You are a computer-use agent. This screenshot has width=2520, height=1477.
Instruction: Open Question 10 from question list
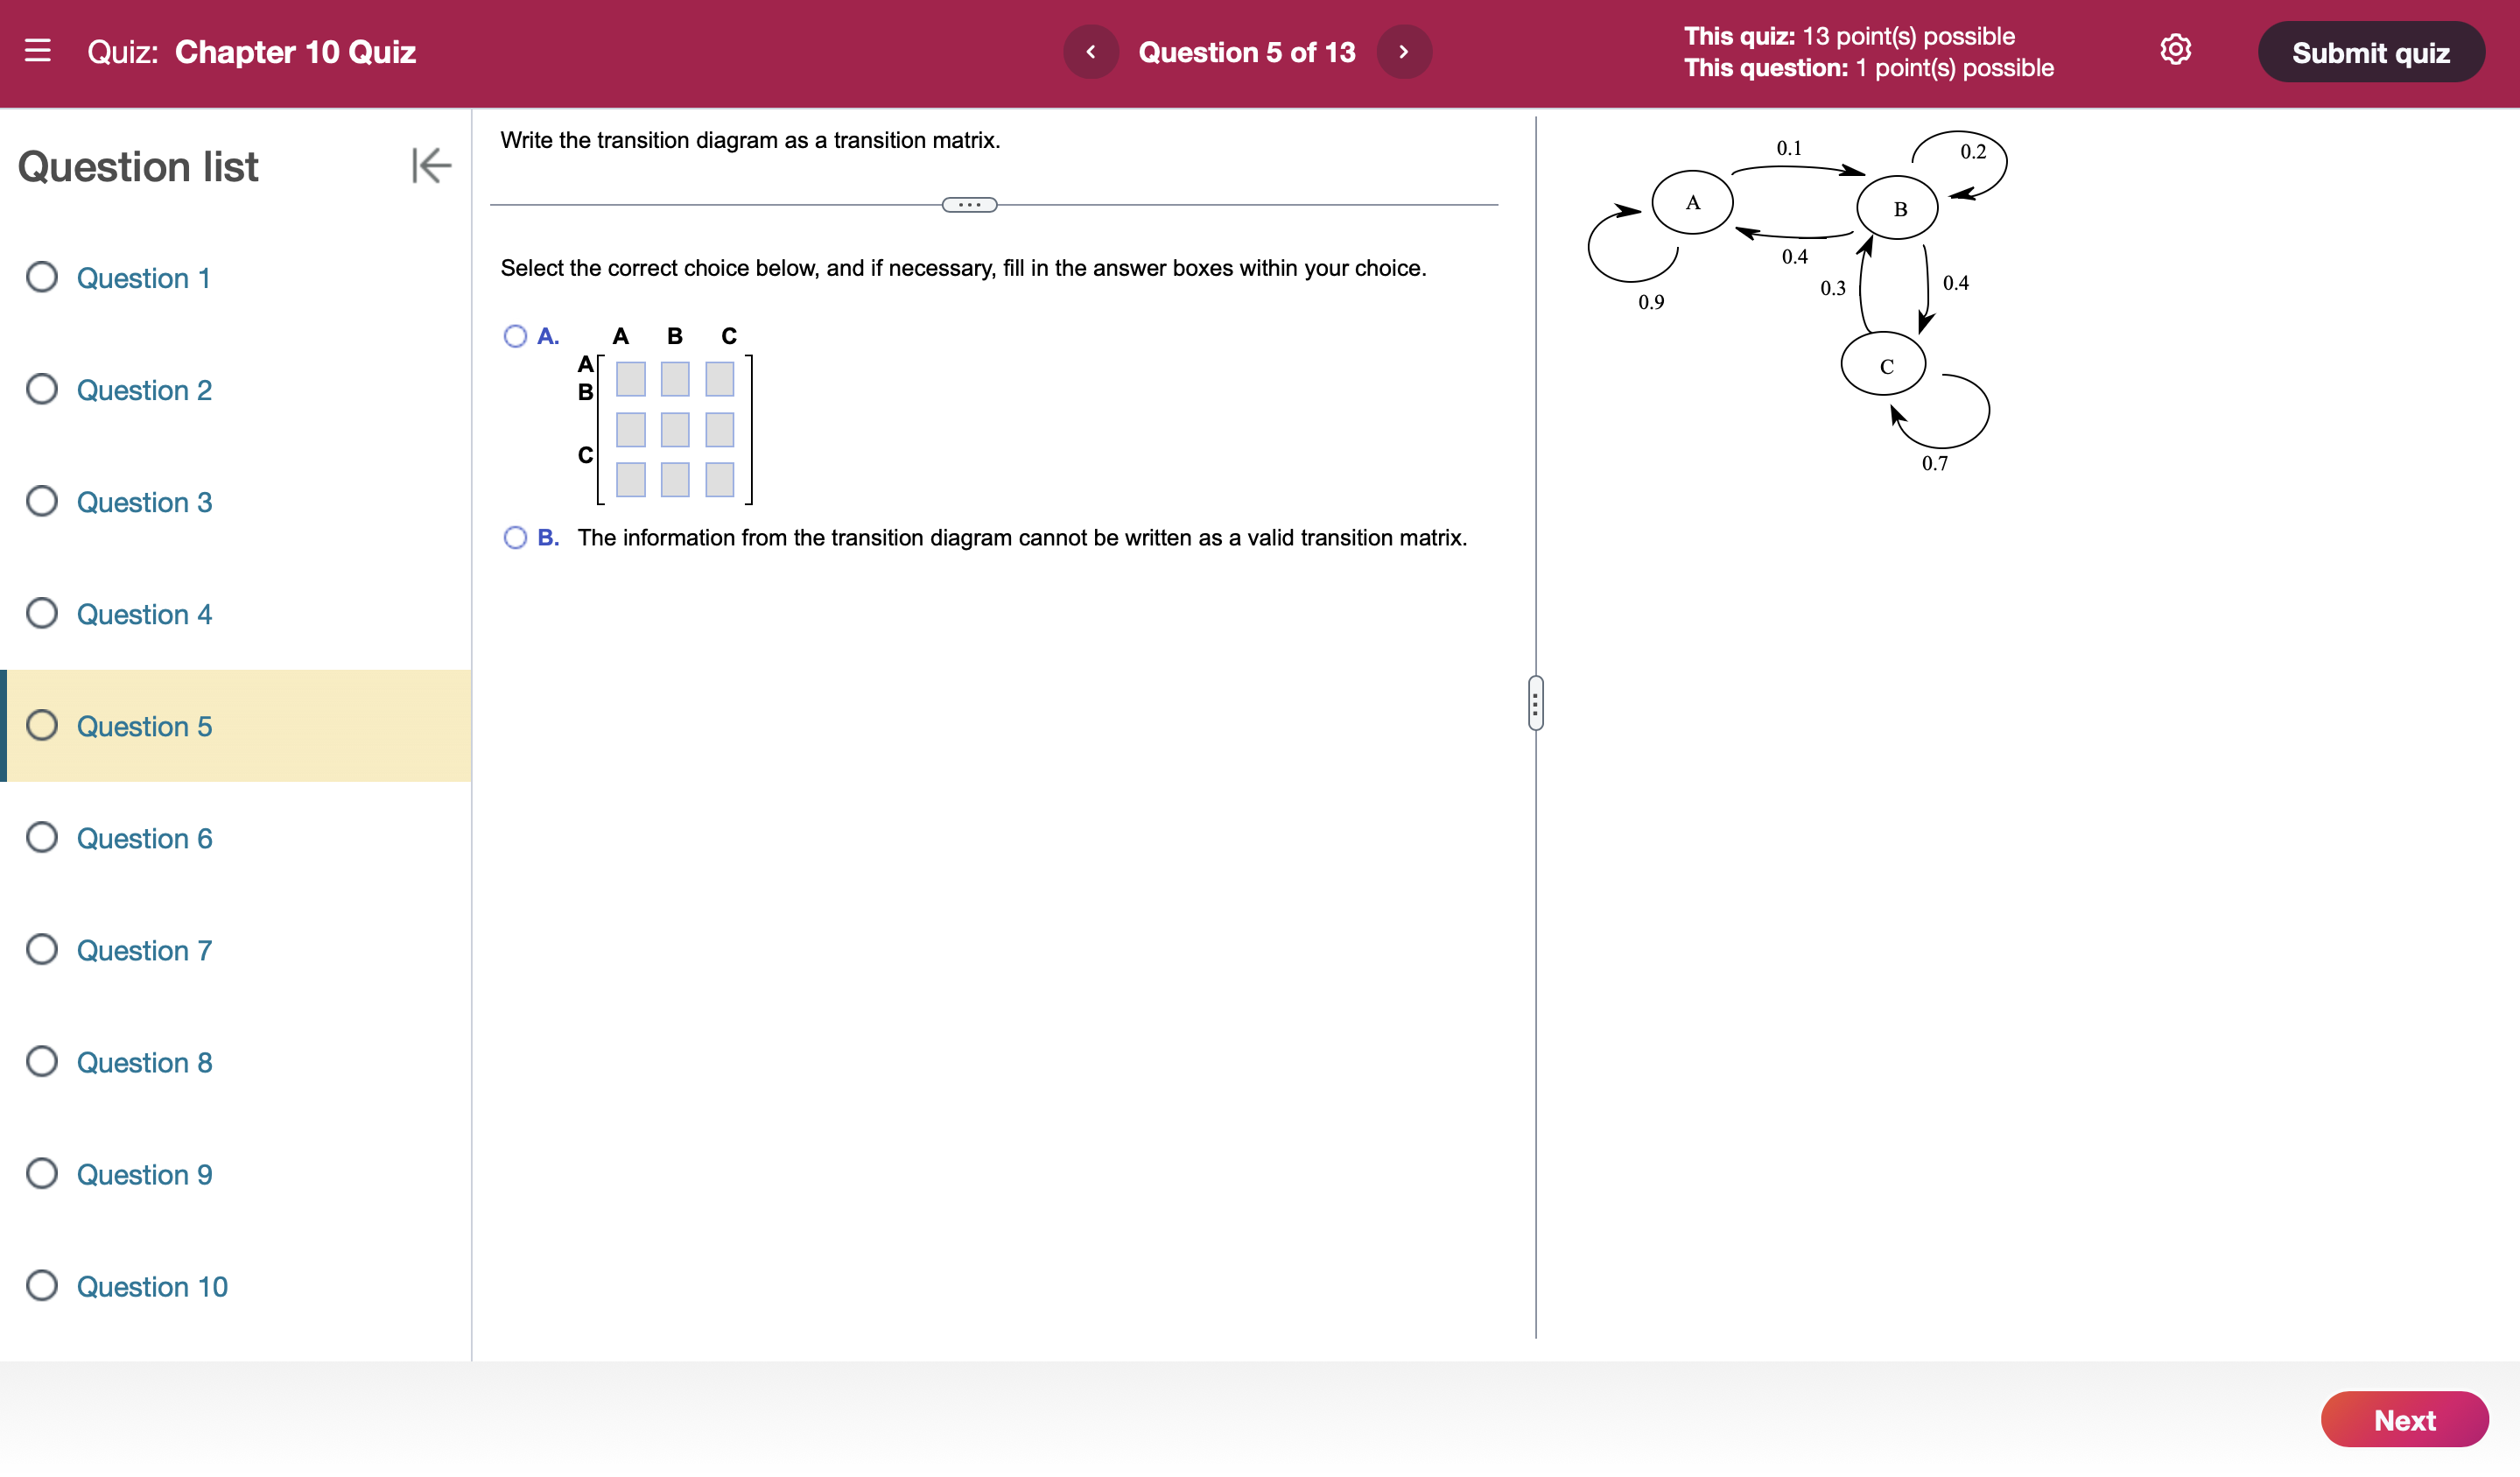(151, 1287)
